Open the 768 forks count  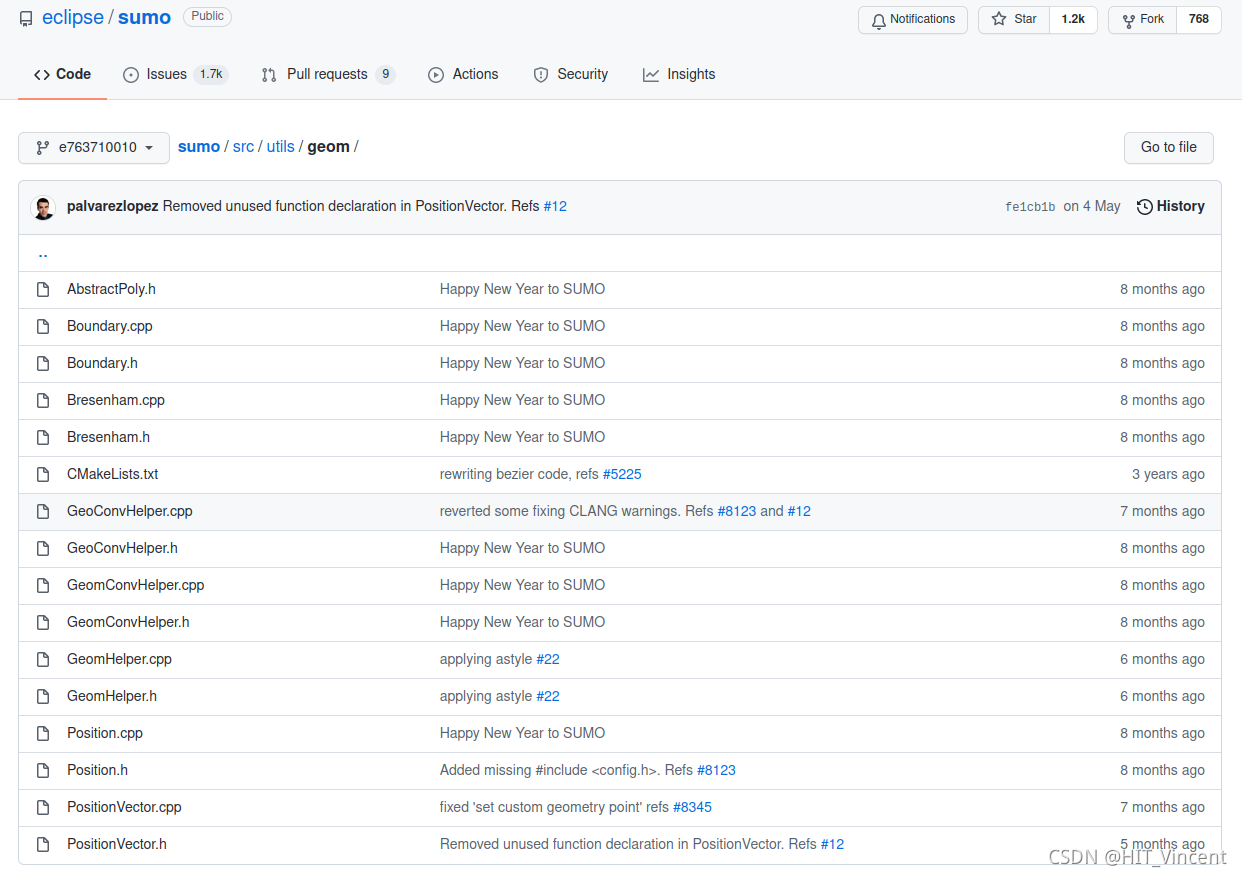[x=1199, y=19]
